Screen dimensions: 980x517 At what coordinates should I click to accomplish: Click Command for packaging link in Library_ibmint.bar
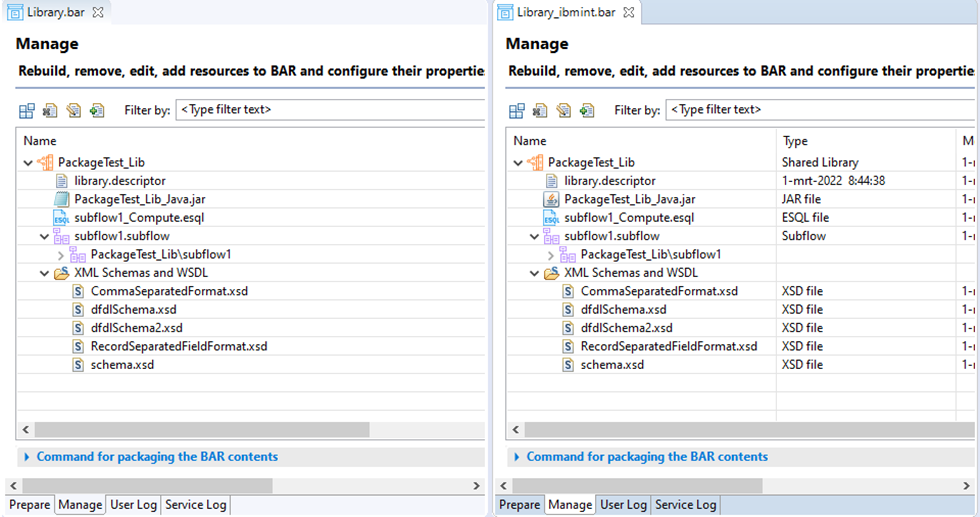(647, 457)
